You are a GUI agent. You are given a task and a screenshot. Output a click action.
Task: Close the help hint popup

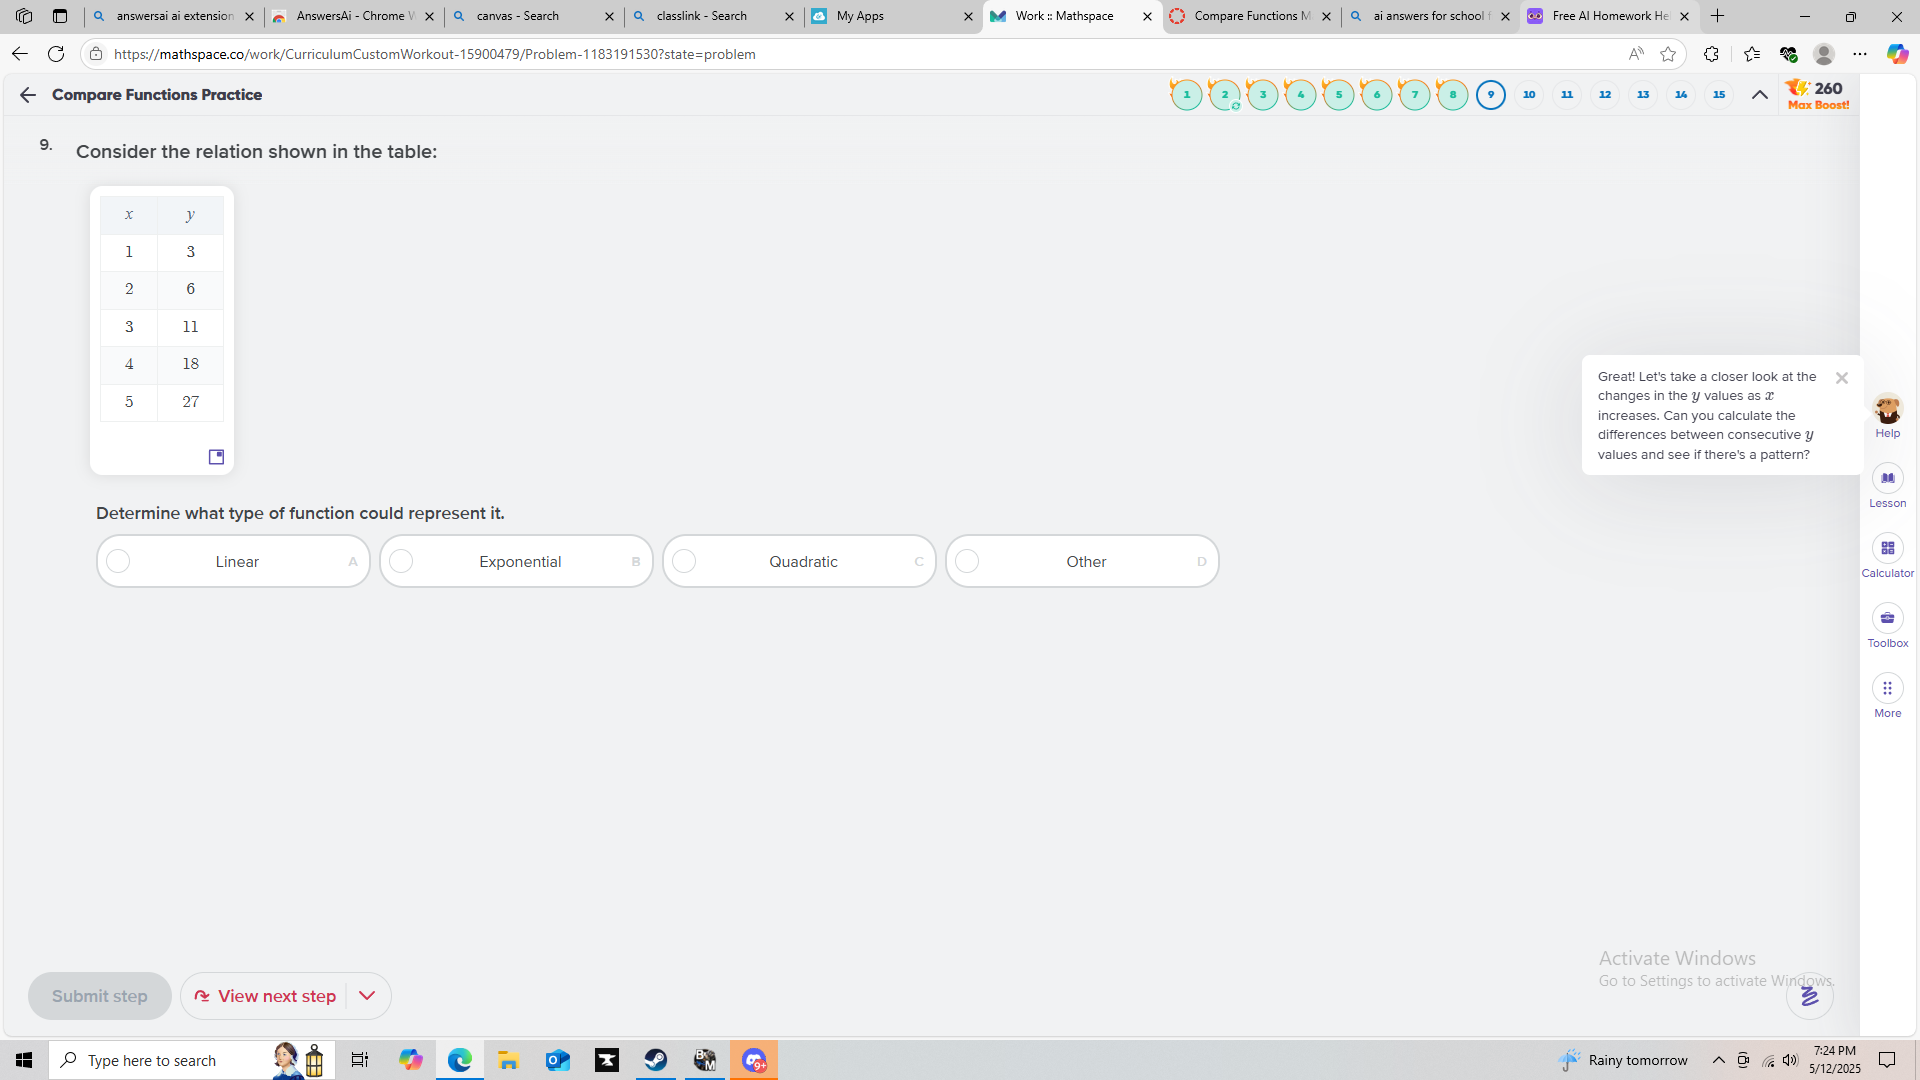(1841, 378)
